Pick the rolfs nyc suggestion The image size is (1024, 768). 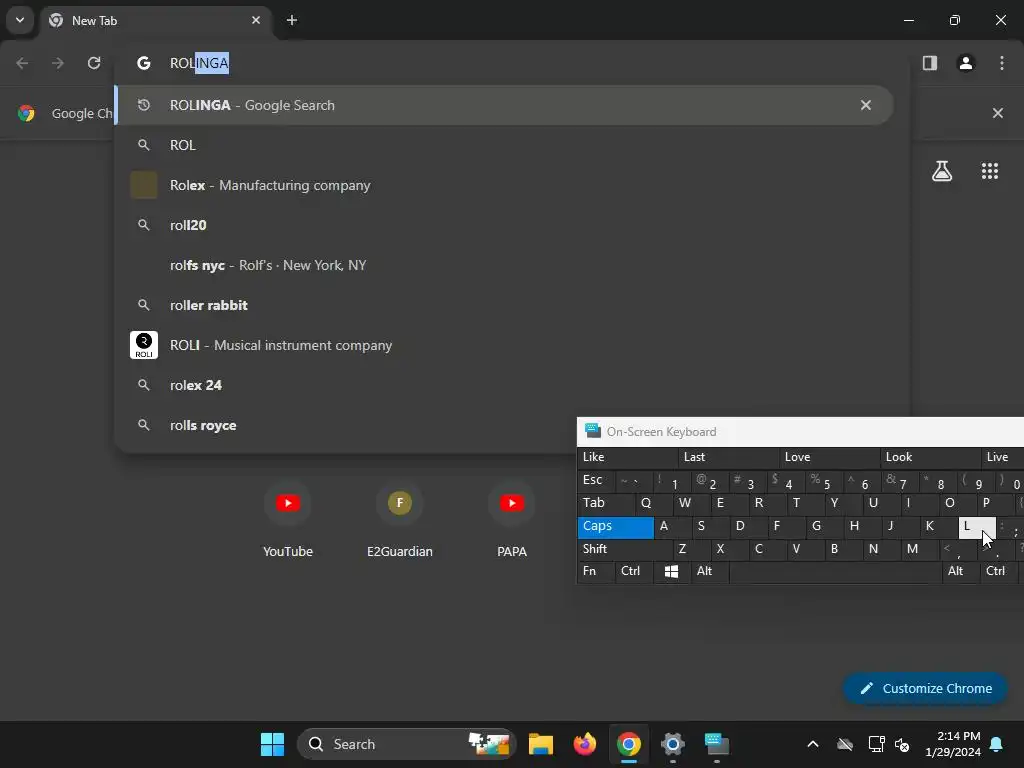pos(504,265)
